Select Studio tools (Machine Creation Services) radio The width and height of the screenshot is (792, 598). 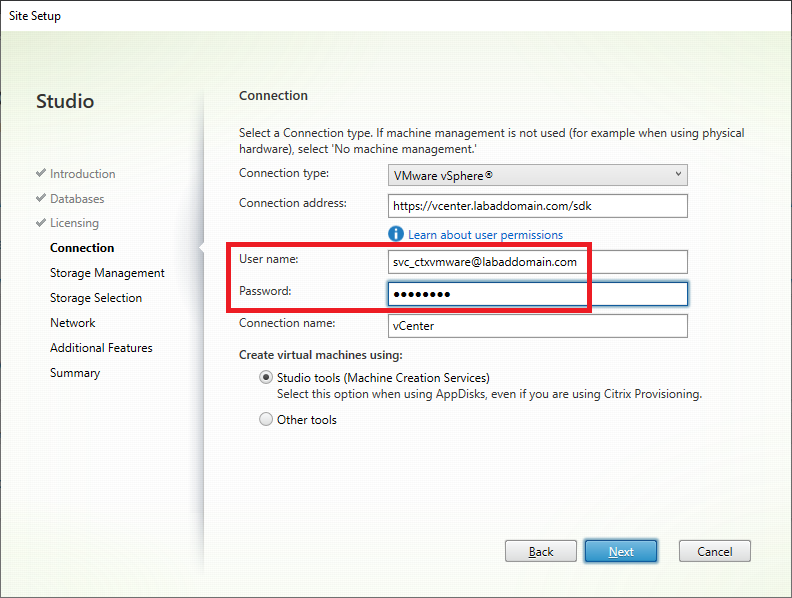(x=266, y=378)
